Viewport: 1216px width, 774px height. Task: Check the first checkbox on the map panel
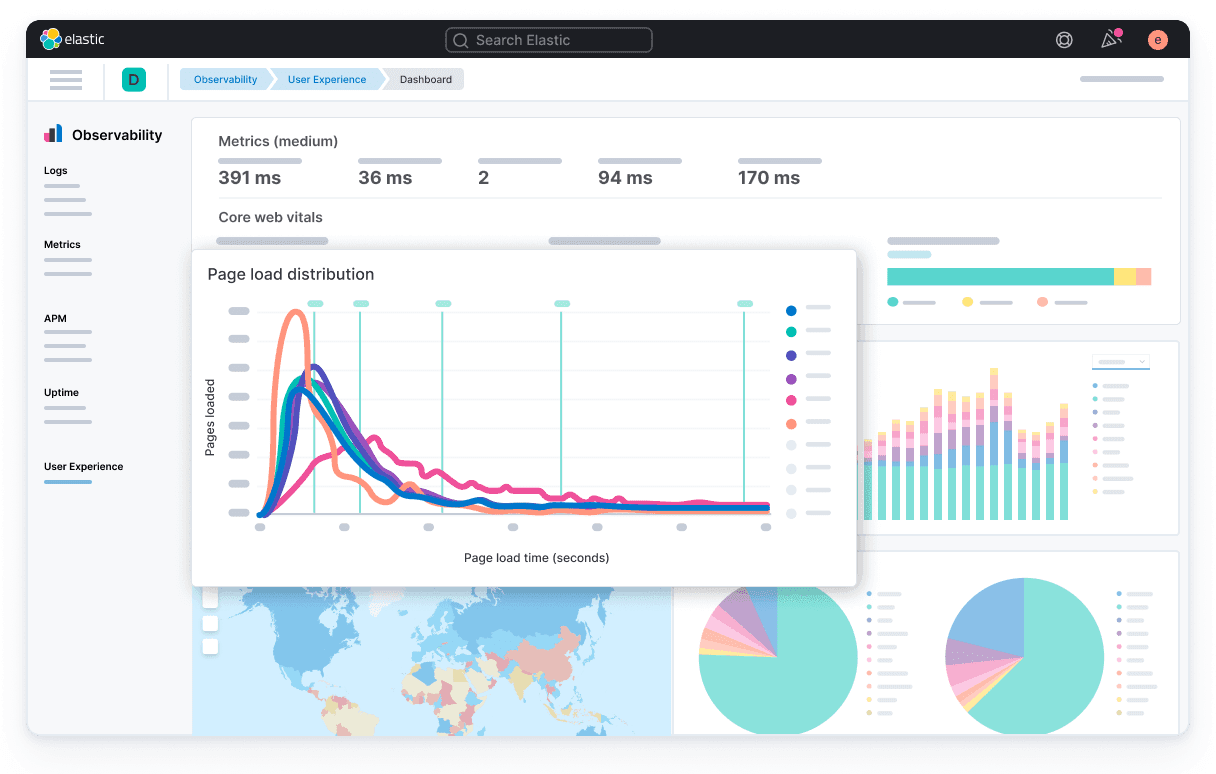210,598
